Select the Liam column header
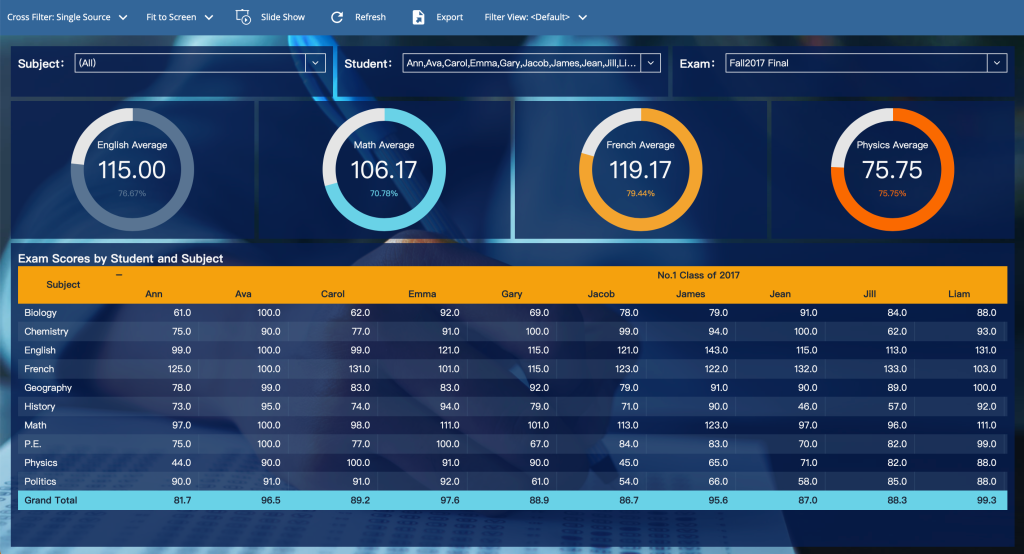Image resolution: width=1024 pixels, height=554 pixels. (x=958, y=294)
